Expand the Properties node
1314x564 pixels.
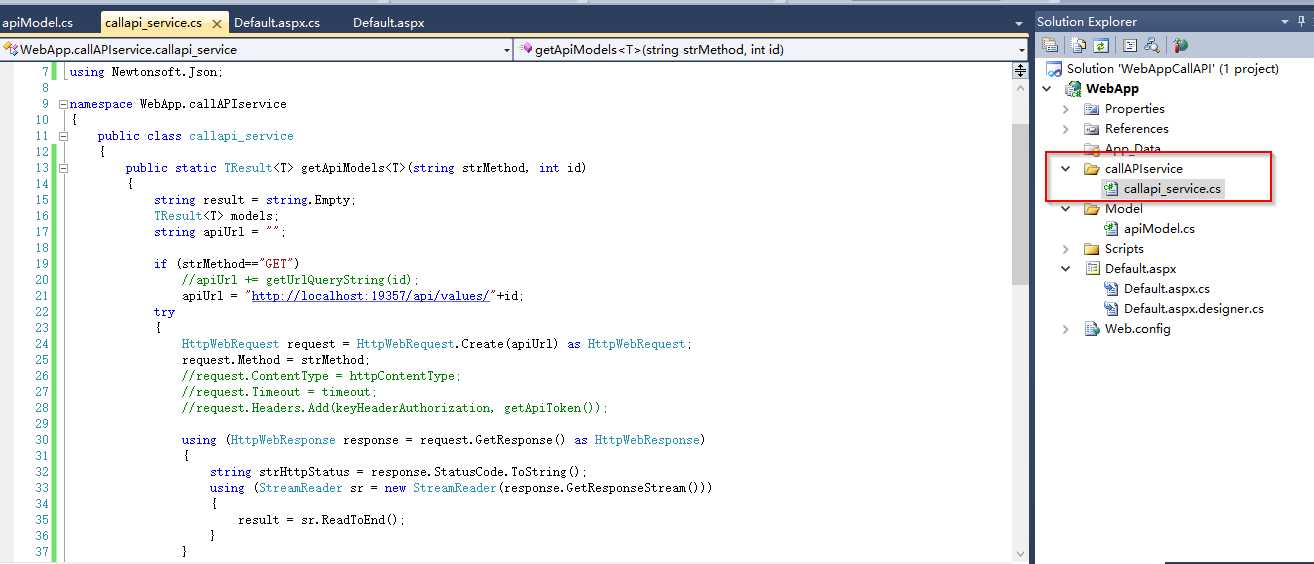click(x=1066, y=109)
